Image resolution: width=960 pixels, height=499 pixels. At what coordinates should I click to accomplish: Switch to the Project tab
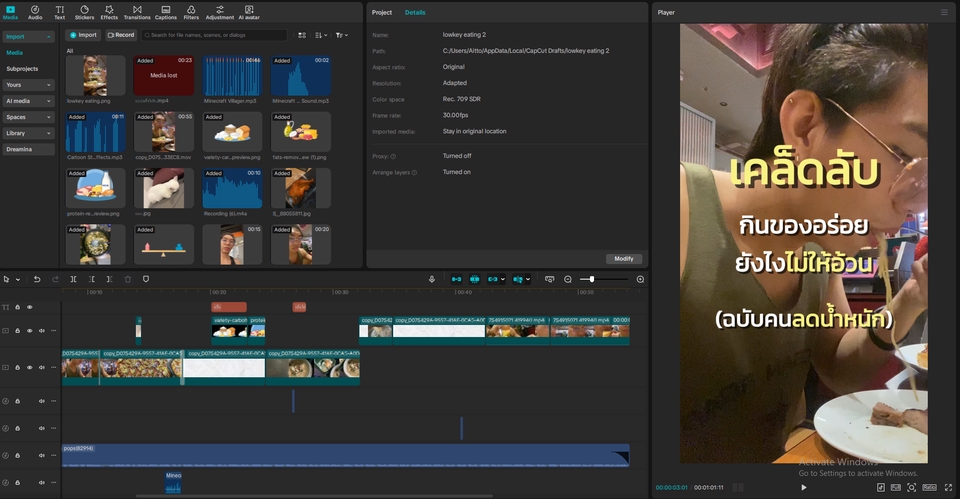coord(381,12)
